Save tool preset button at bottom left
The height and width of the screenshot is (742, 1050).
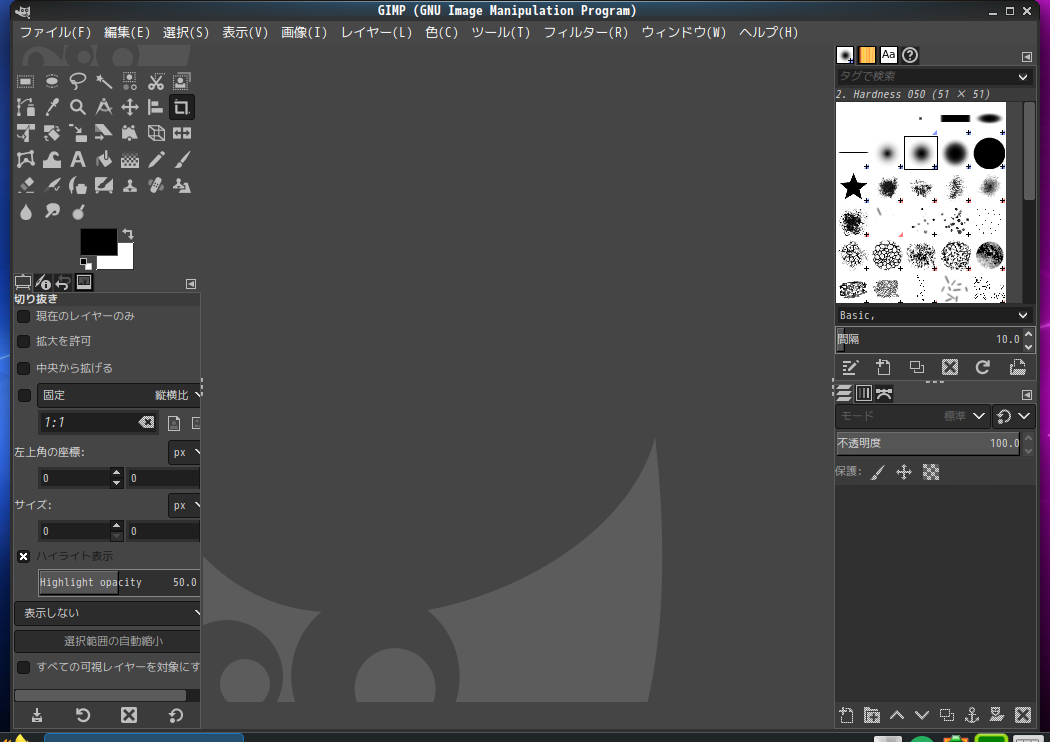(37, 715)
